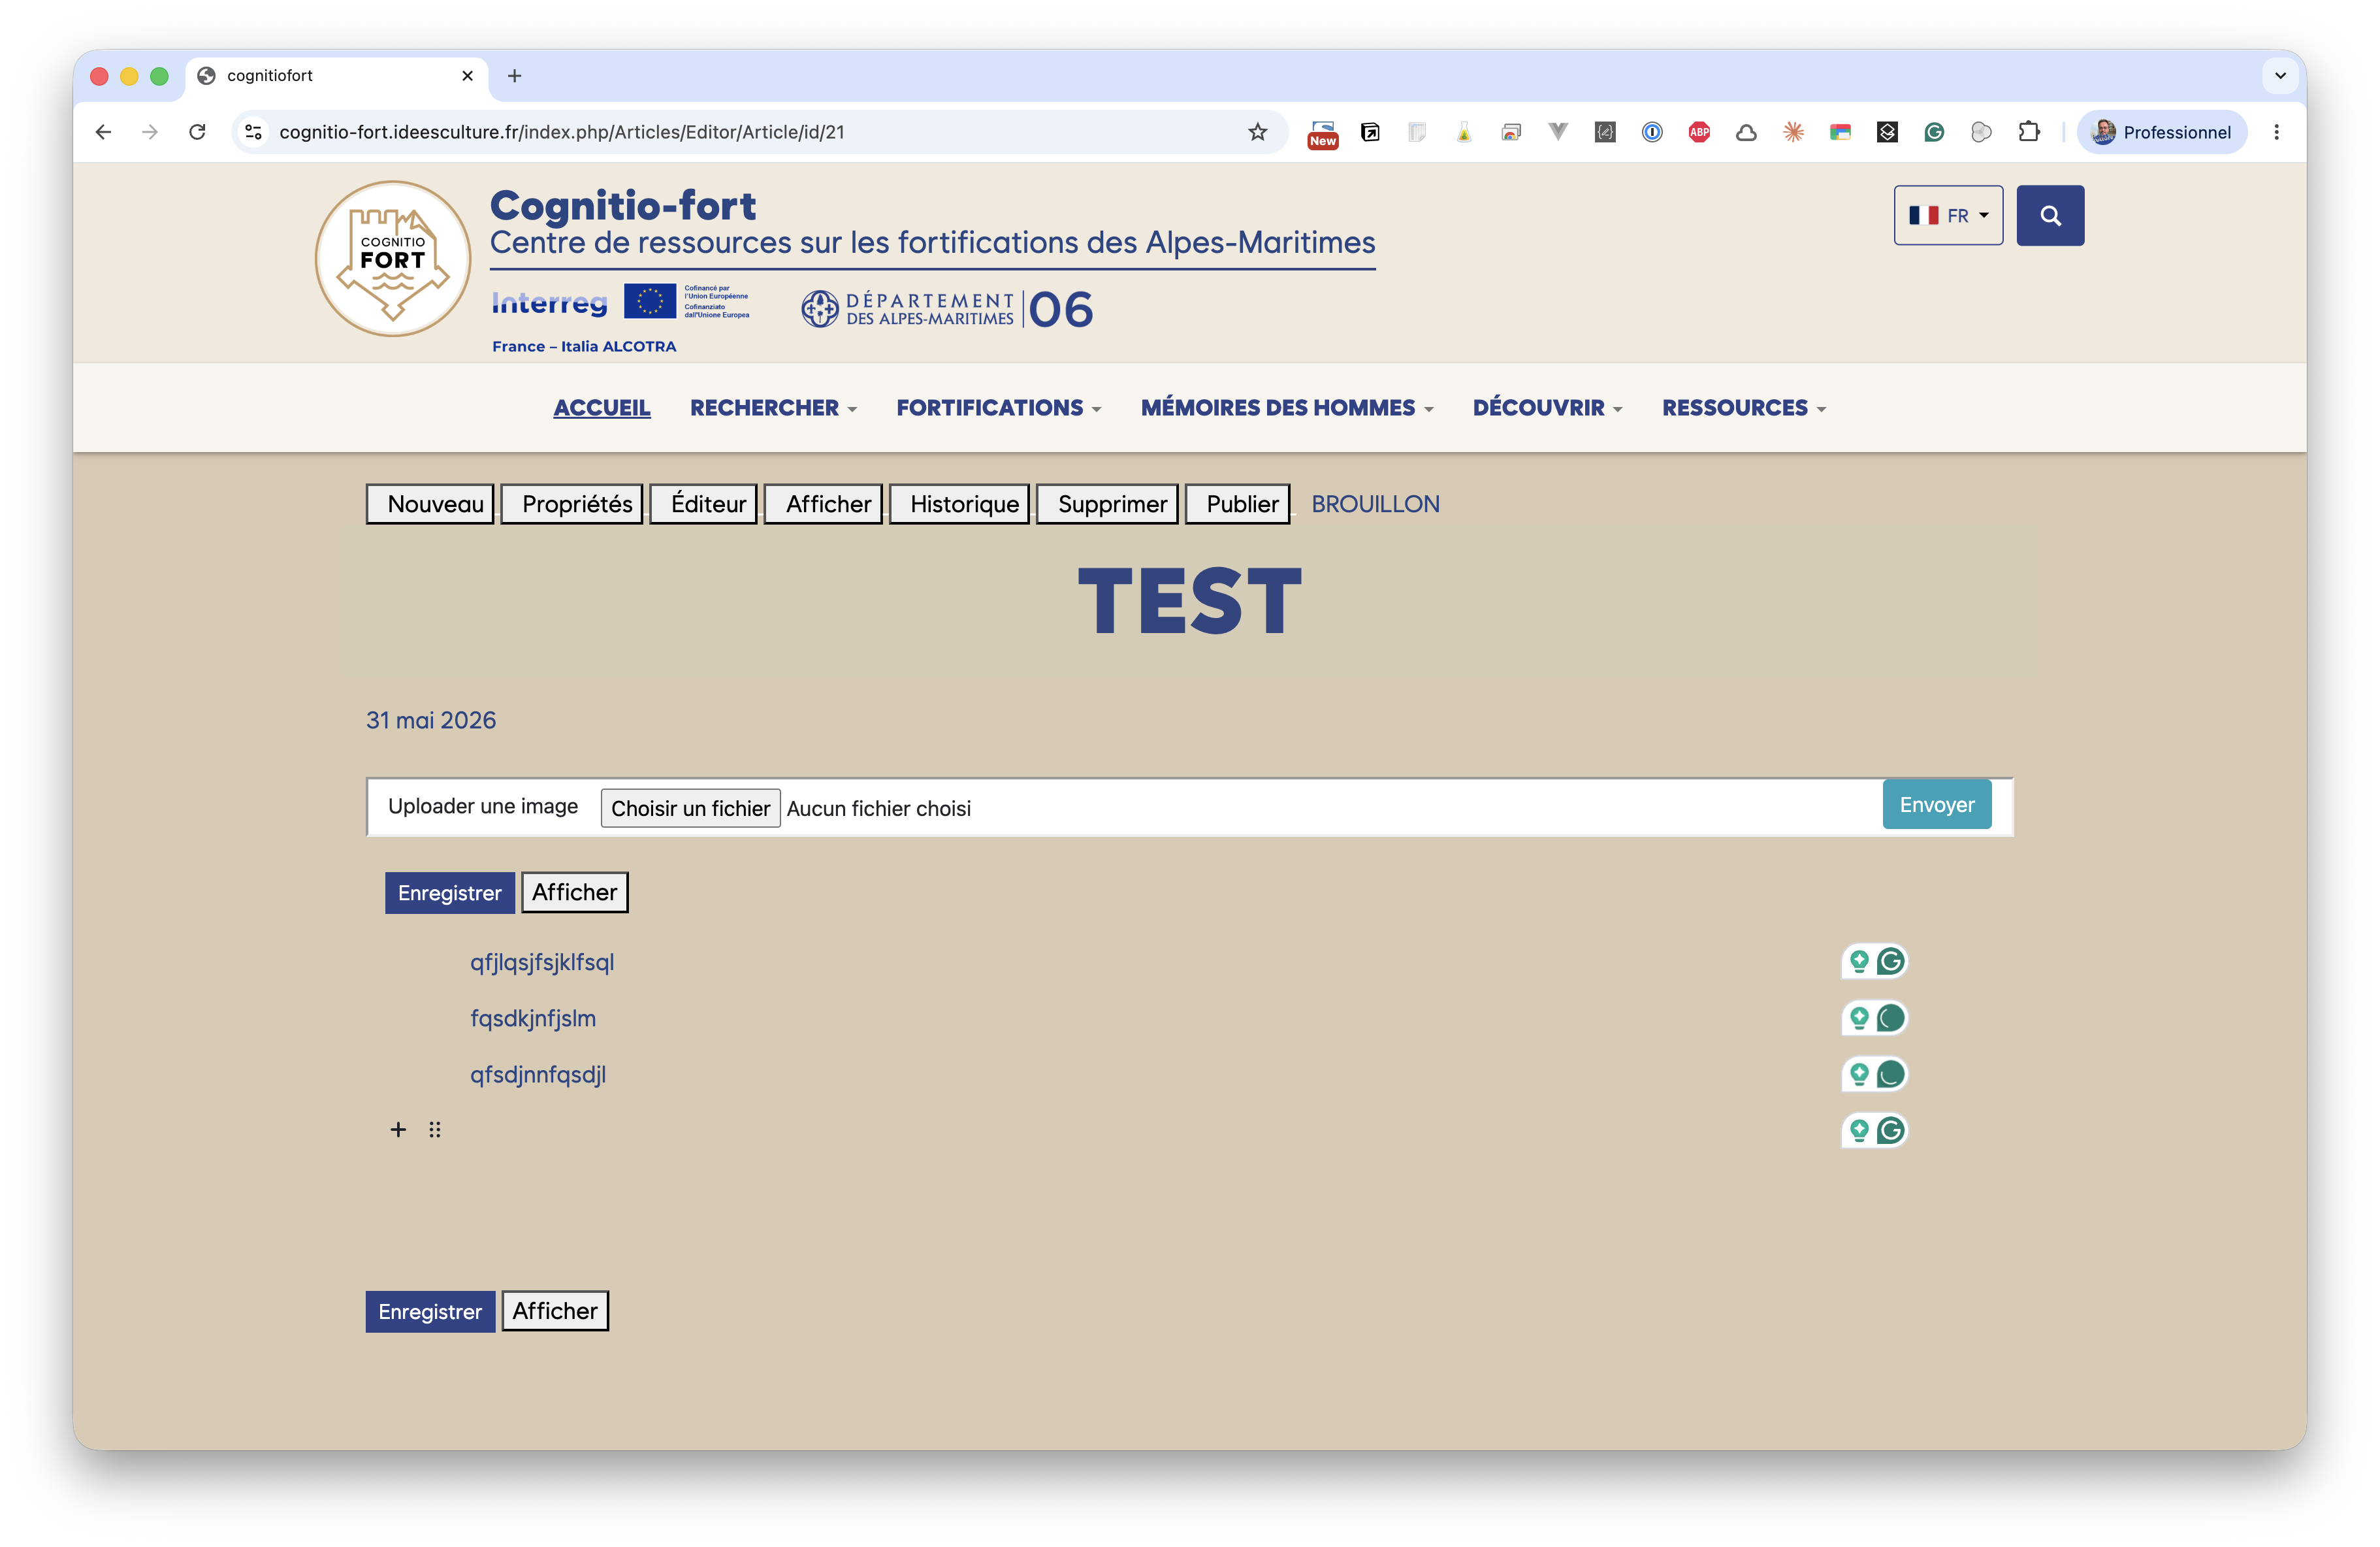The width and height of the screenshot is (2380, 1547).
Task: Open the Extensions puzzle piece menu
Action: pyautogui.click(x=2028, y=132)
